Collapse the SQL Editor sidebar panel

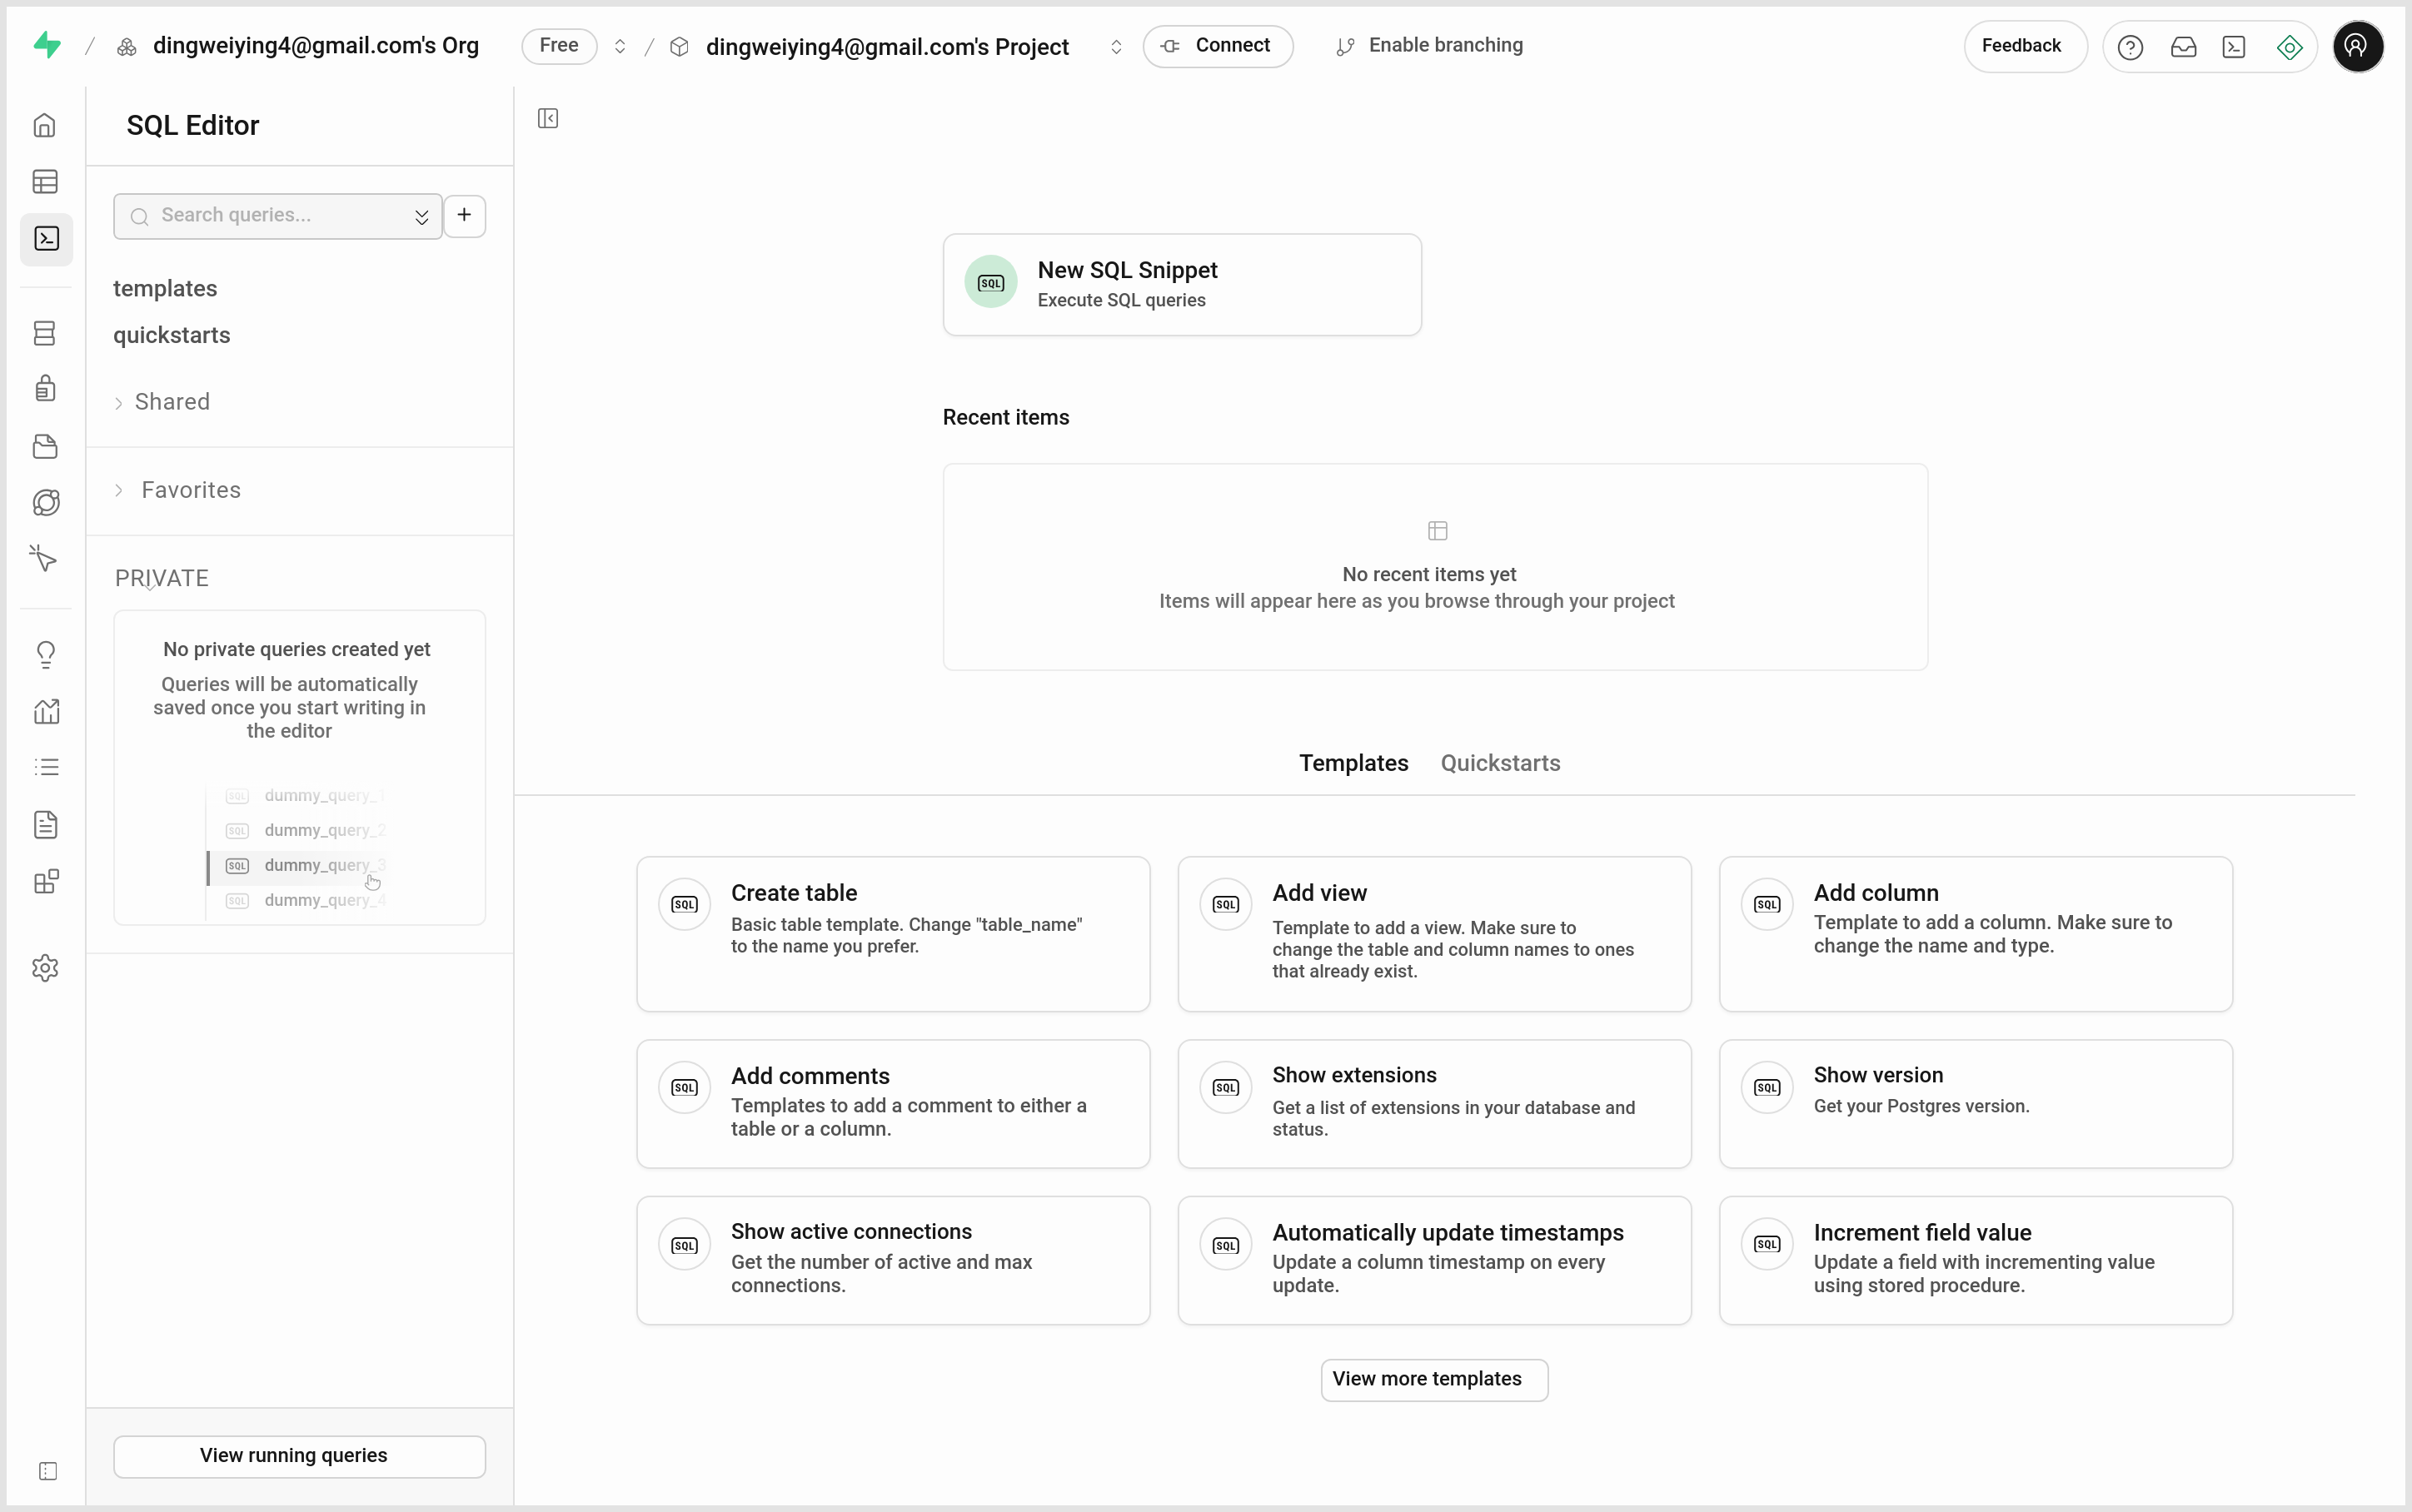547,118
